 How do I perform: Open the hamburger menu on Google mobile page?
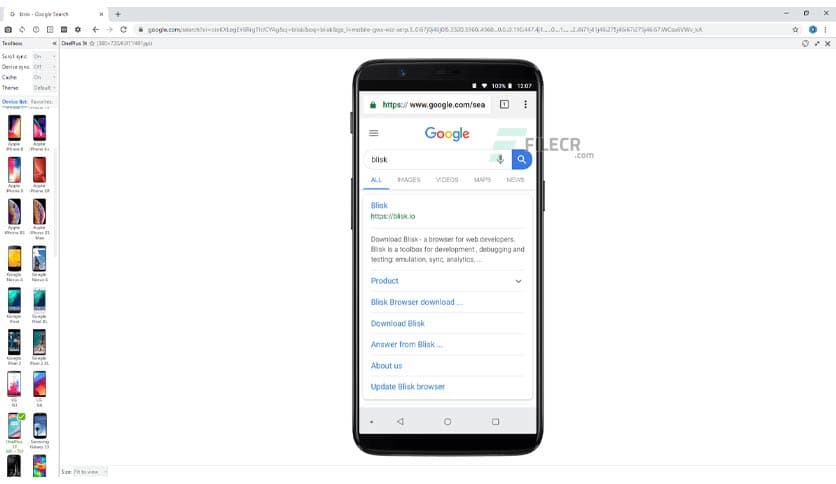point(374,133)
